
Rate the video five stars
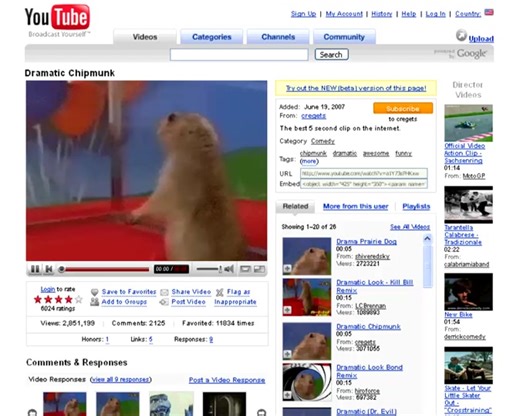coord(79,299)
